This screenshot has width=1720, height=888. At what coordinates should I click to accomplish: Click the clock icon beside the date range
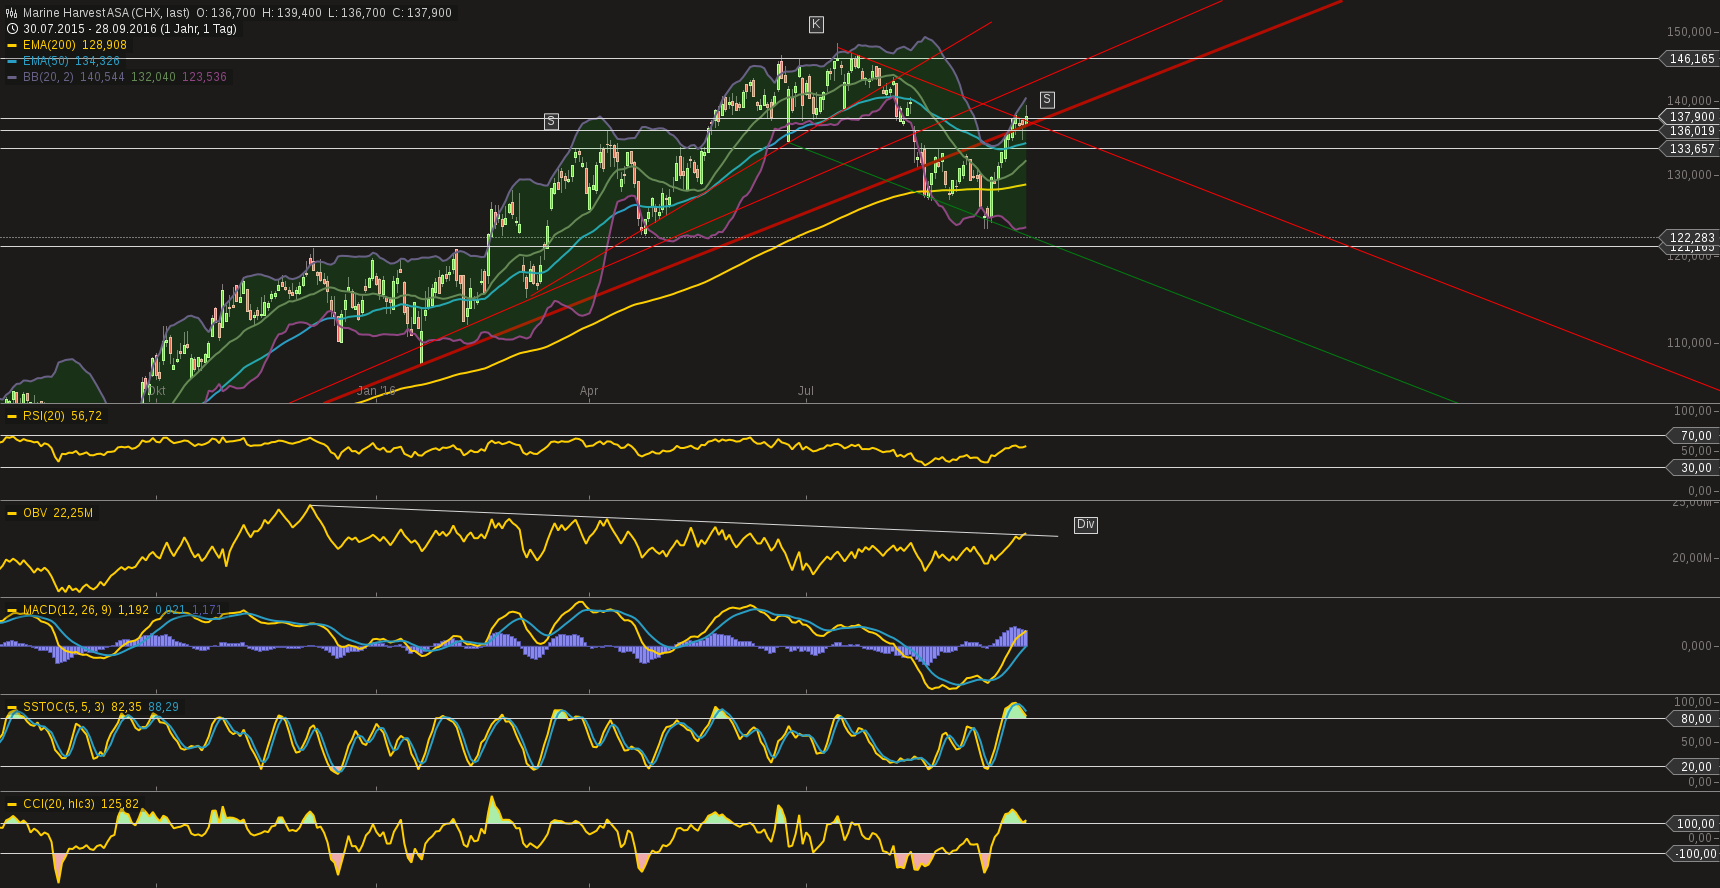pos(12,29)
